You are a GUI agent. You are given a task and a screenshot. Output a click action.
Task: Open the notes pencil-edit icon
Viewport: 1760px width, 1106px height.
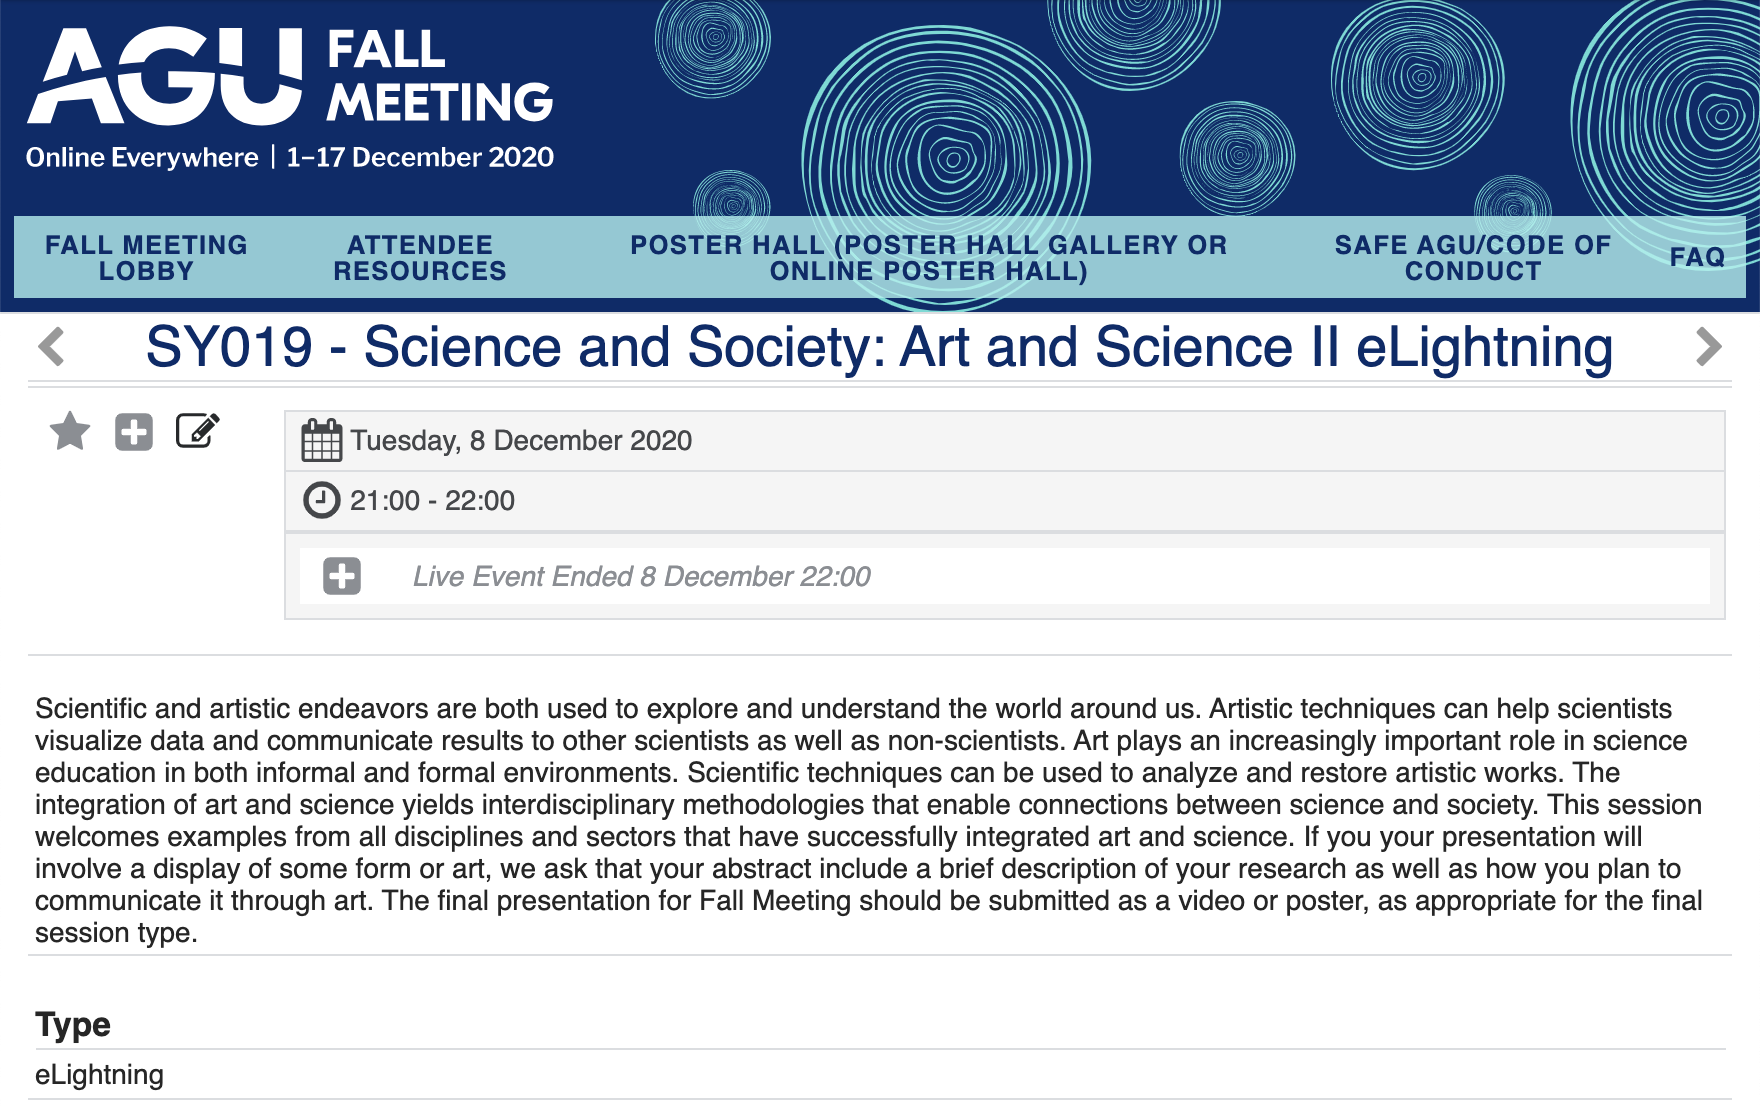click(x=197, y=431)
